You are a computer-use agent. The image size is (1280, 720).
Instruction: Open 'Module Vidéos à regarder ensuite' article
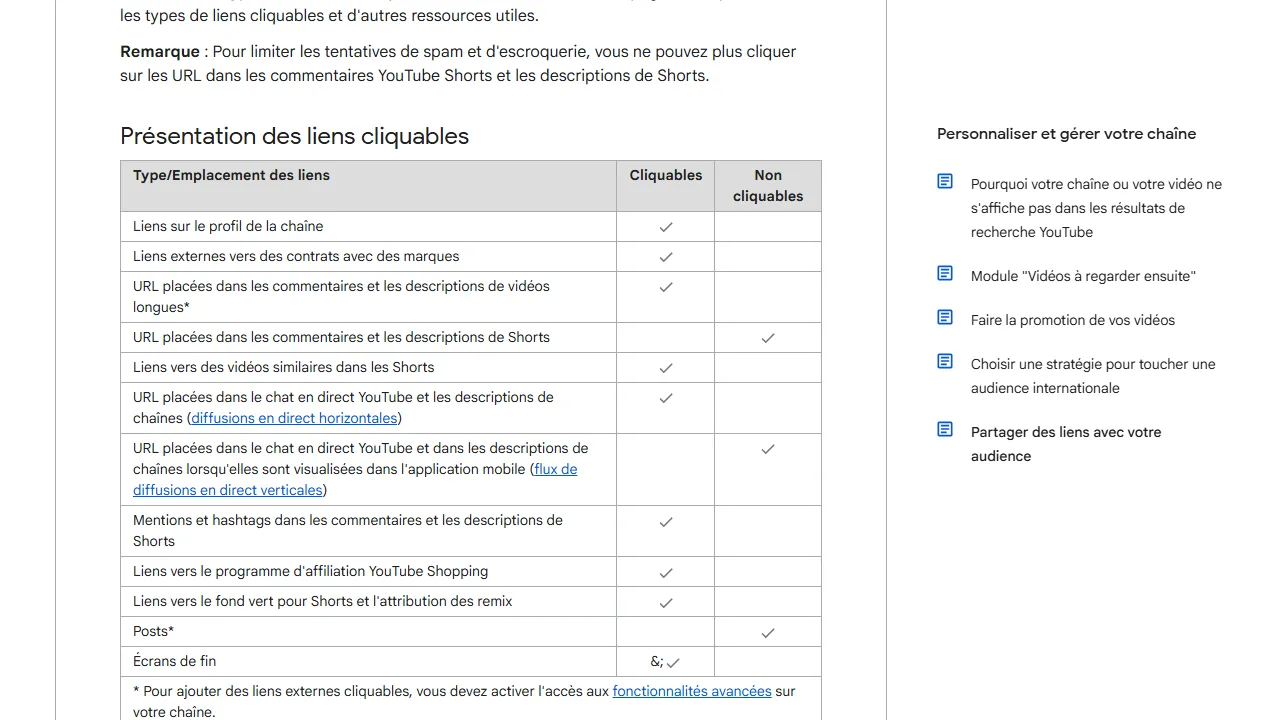(1083, 276)
